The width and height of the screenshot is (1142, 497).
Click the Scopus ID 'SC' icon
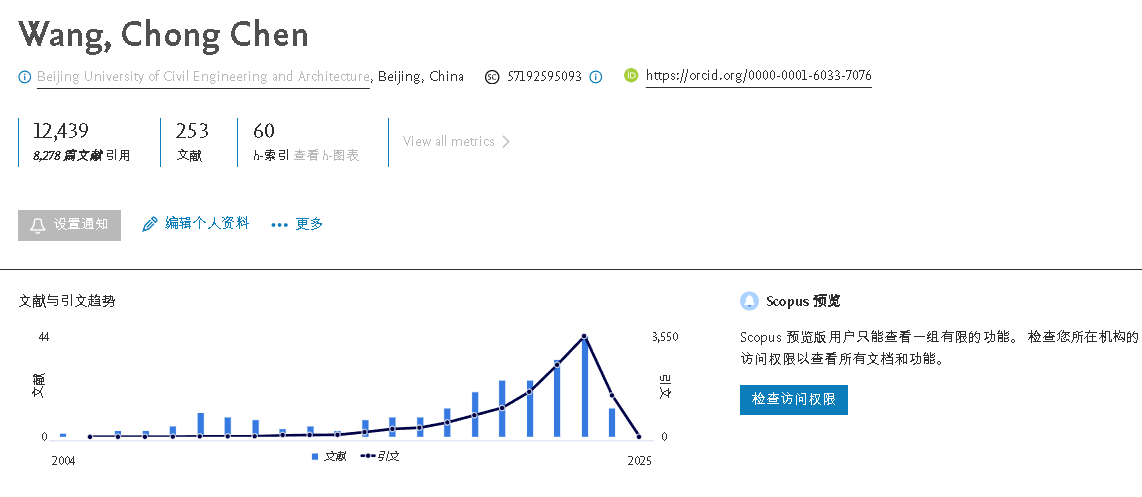492,76
